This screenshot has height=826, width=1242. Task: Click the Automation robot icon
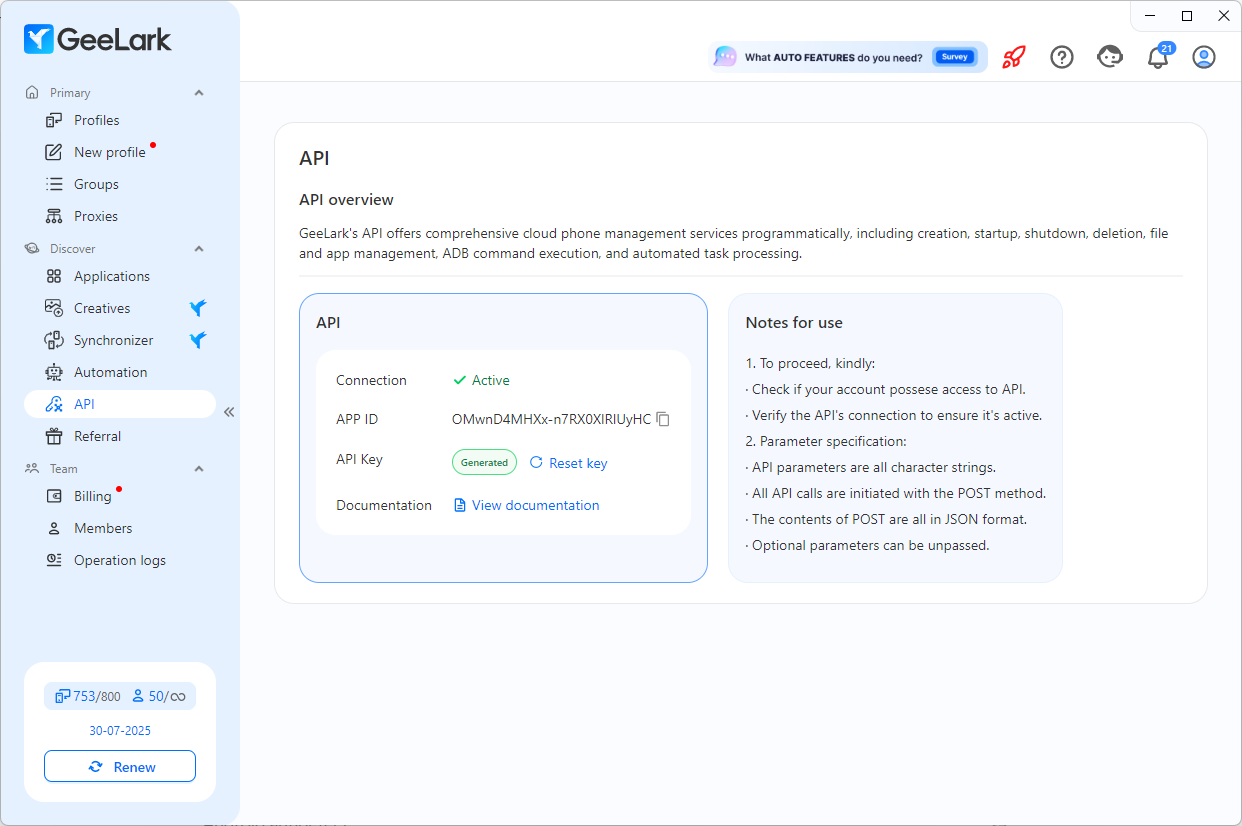(54, 372)
